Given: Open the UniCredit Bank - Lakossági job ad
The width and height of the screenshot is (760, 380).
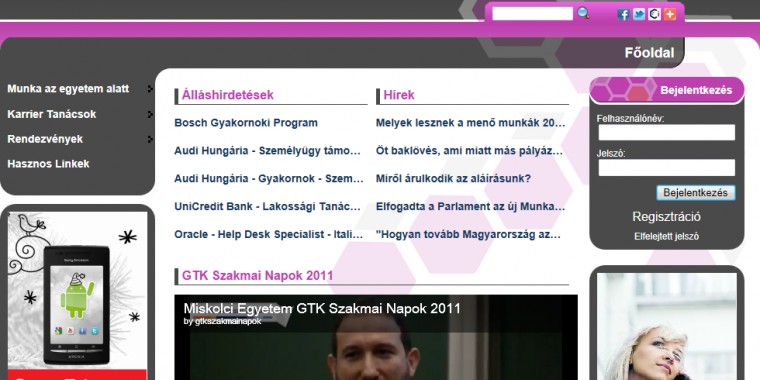Looking at the screenshot, I should [x=268, y=206].
